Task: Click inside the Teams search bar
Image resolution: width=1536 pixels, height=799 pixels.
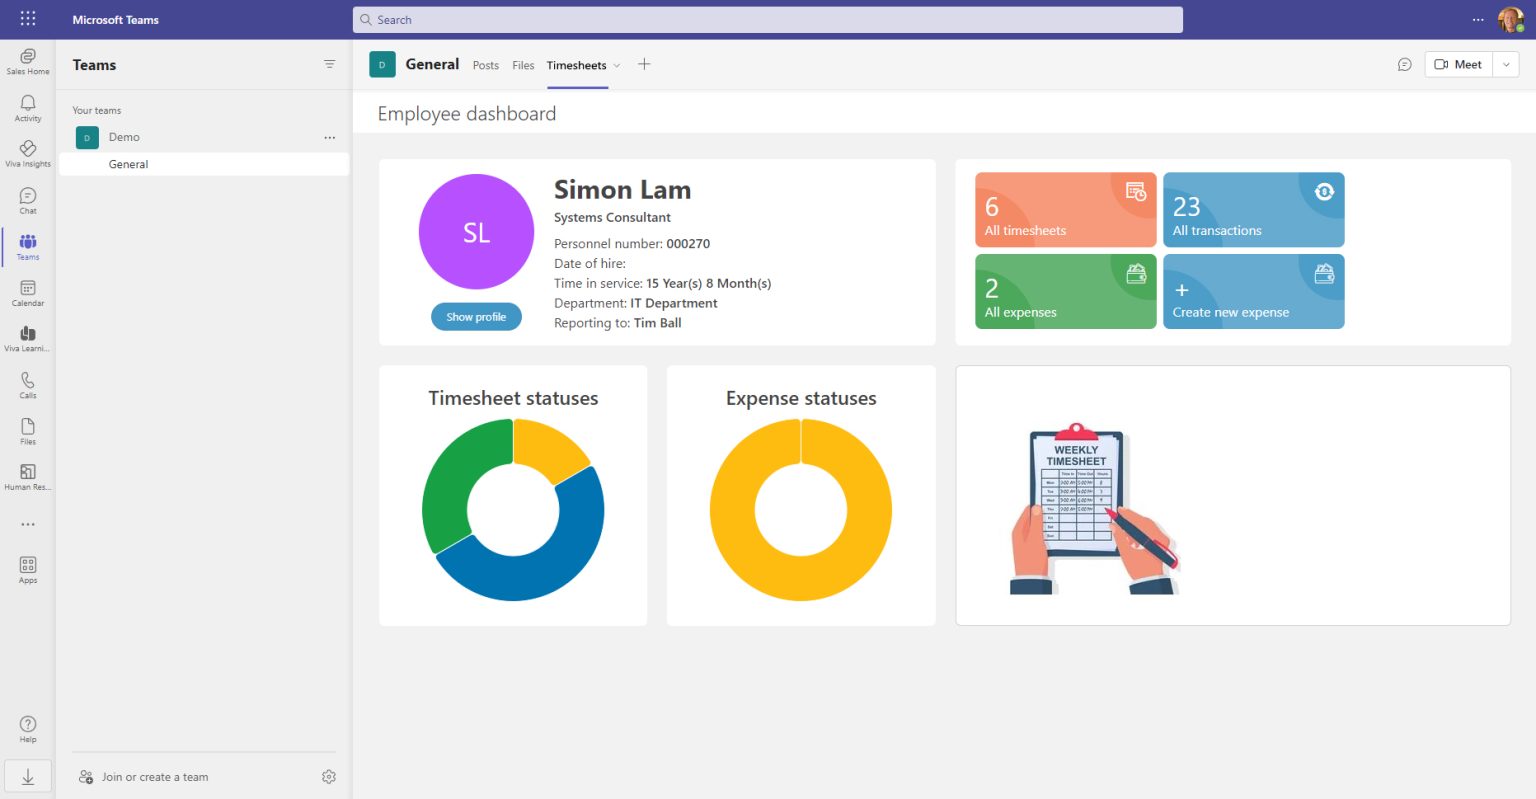Action: tap(766, 18)
